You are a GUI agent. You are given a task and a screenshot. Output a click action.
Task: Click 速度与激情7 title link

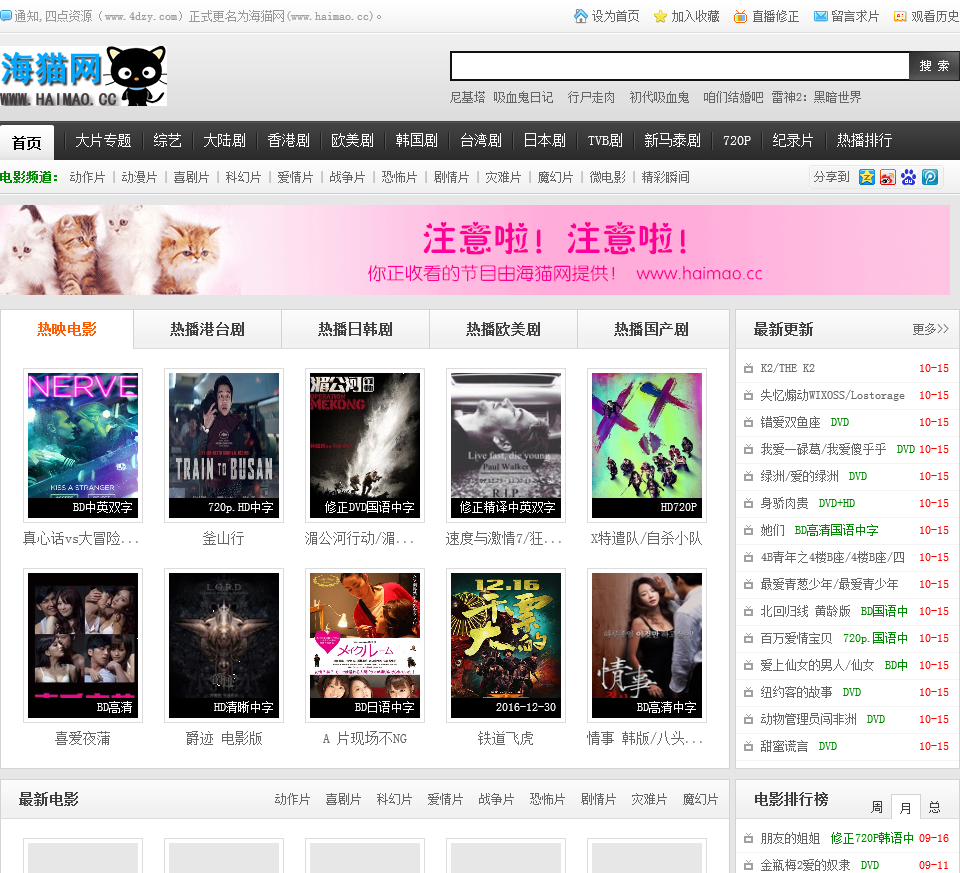504,539
